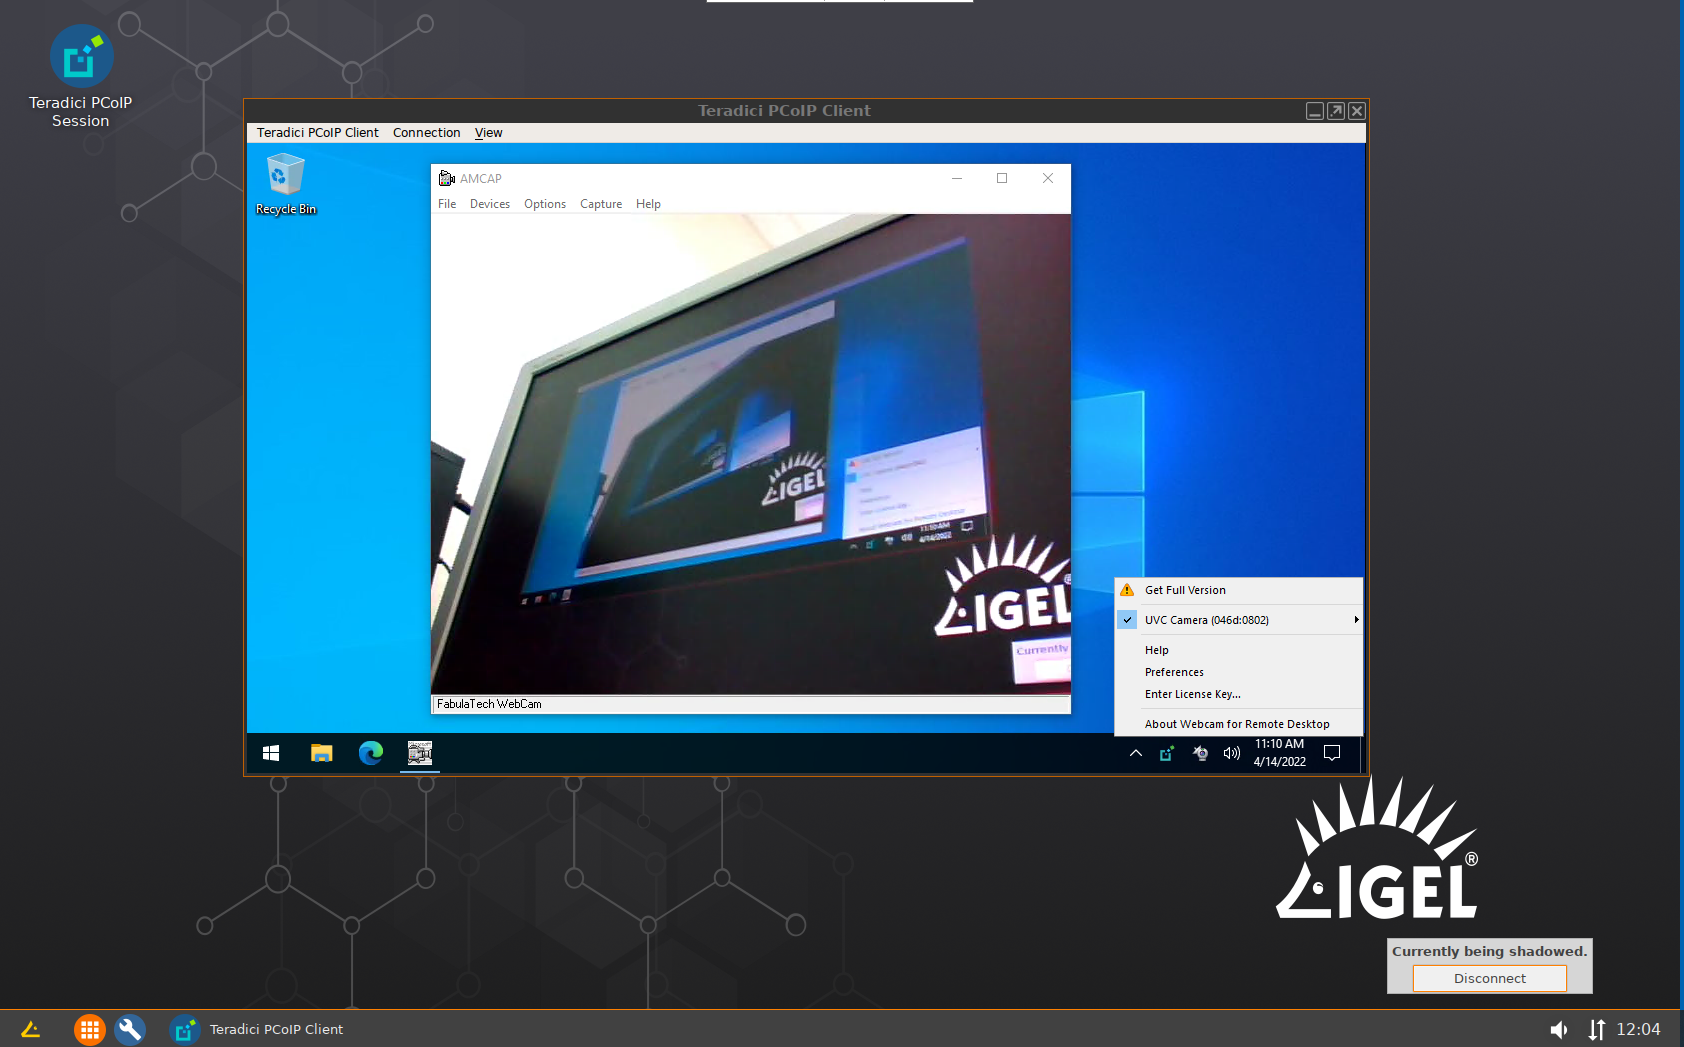This screenshot has height=1047, width=1684.
Task: Disconnect the shadowing session
Action: tap(1490, 978)
